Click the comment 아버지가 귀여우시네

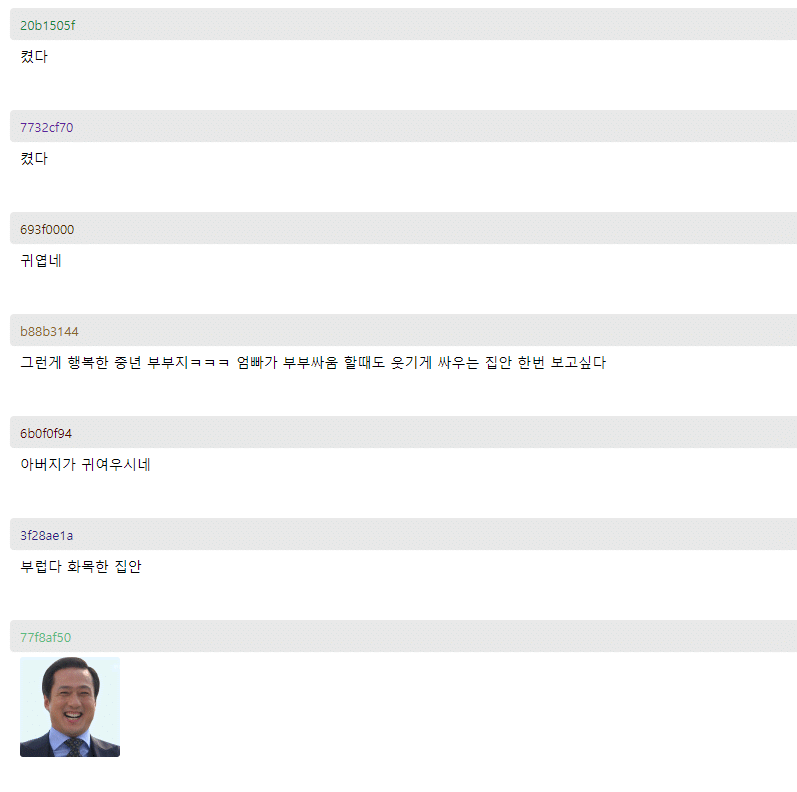pos(85,465)
